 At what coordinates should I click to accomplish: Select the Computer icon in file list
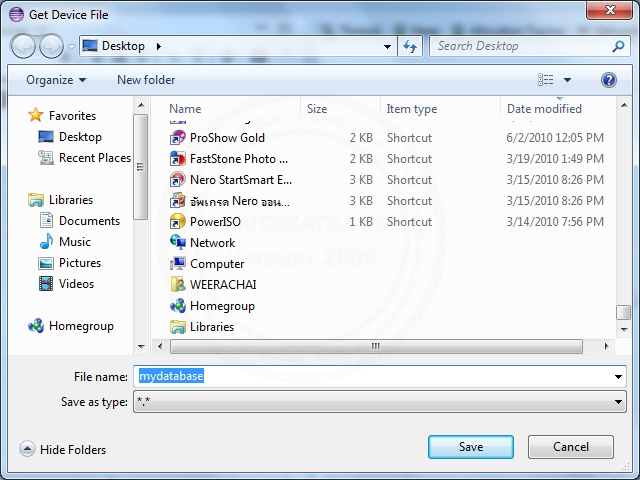pyautogui.click(x=178, y=264)
